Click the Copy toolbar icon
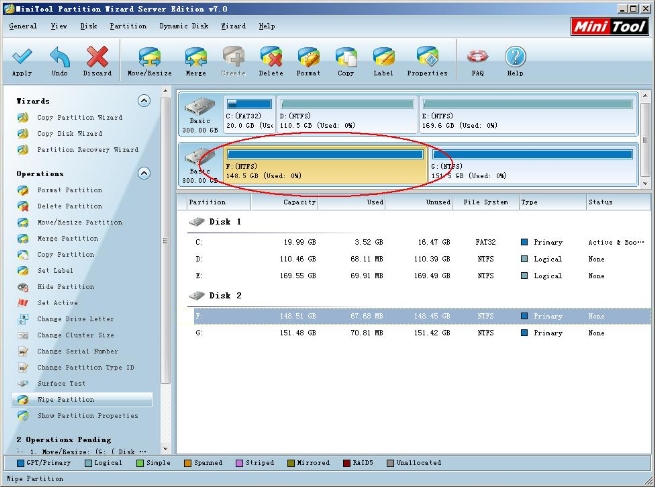This screenshot has height=487, width=655. click(346, 57)
